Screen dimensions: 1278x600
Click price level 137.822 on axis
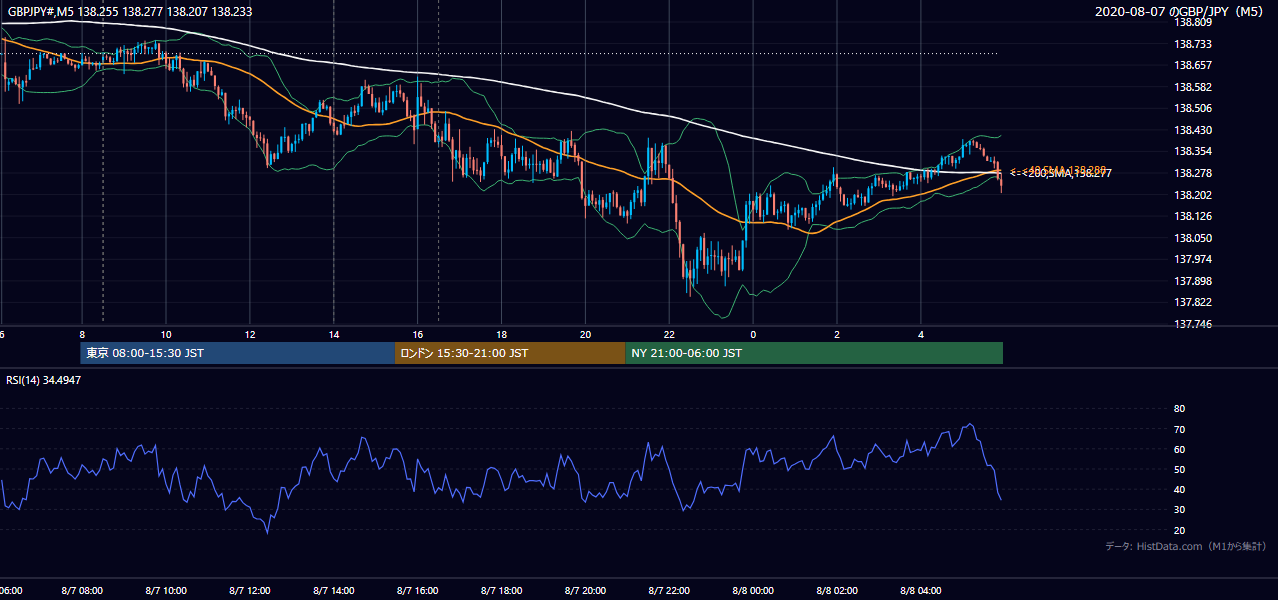coord(1194,302)
